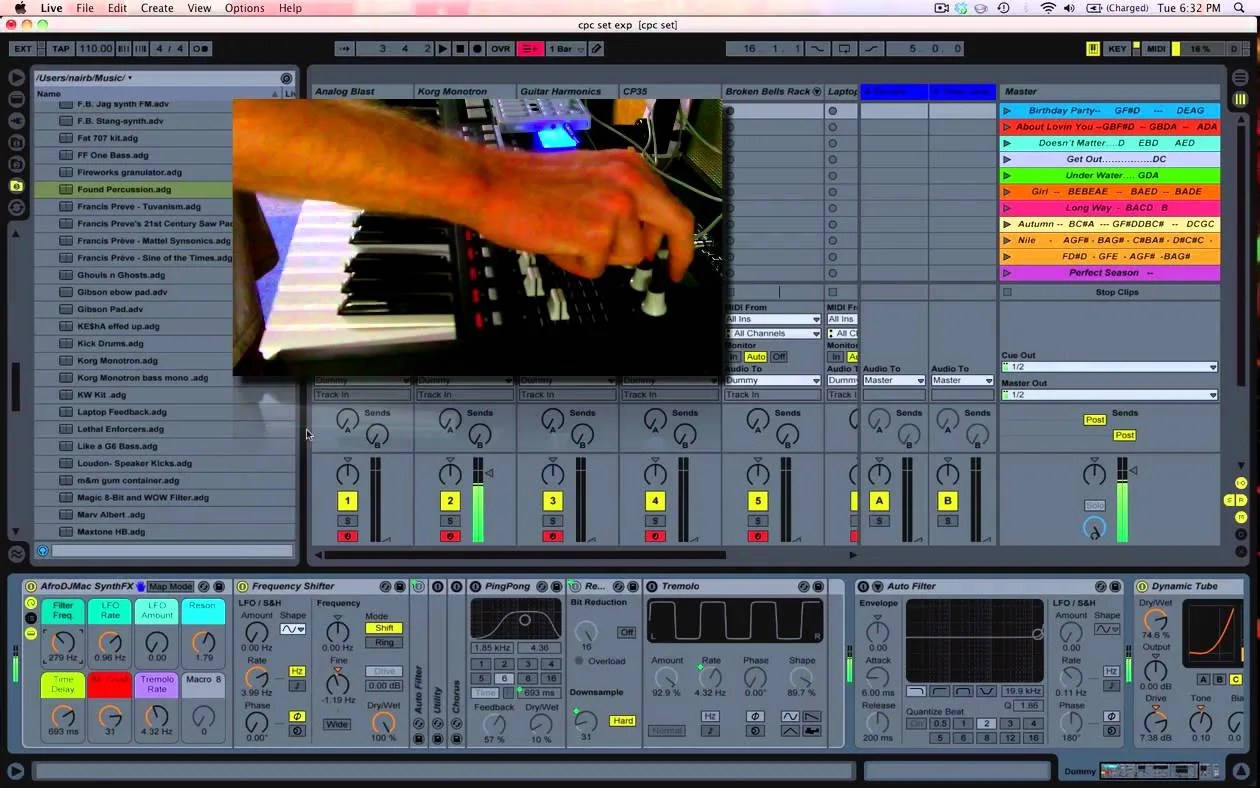Screen dimensions: 1260x788
Task: Toggle the MIDI map mode switch
Action: [1156, 48]
